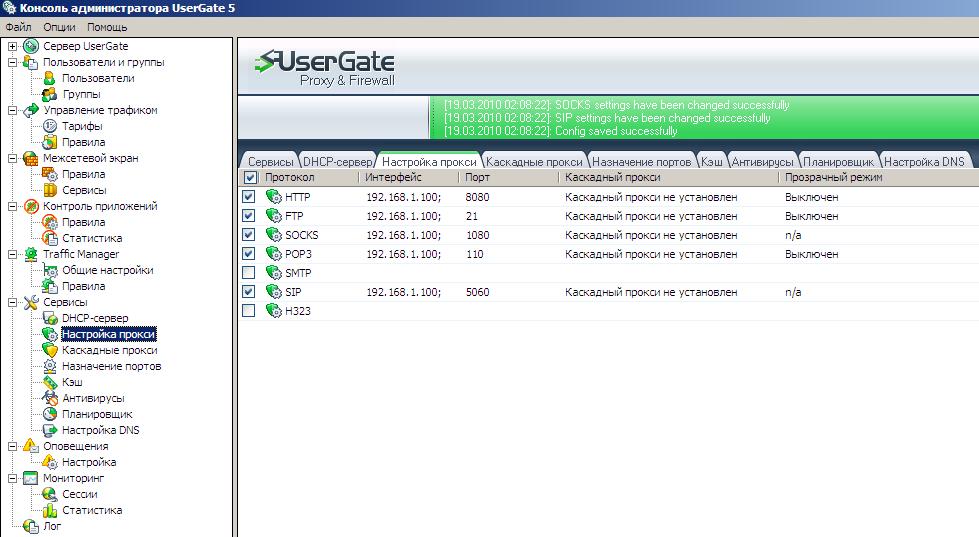
Task: Uncheck the FTP proxy checkbox
Action: [248, 216]
